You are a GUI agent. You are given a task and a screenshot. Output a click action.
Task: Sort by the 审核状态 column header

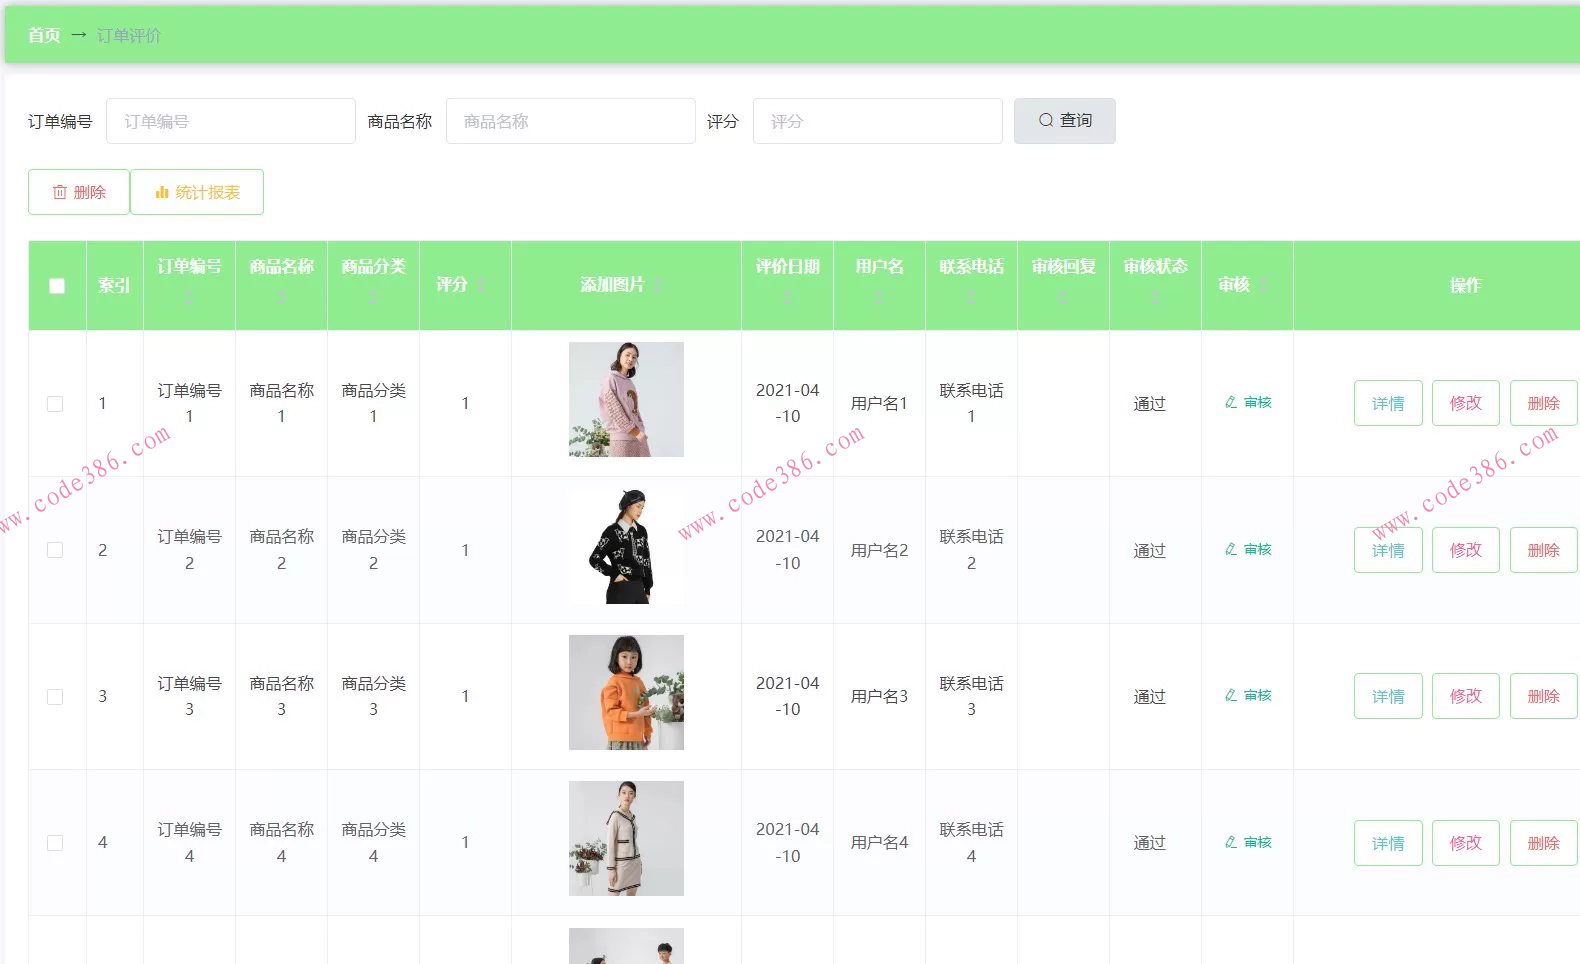pyautogui.click(x=1155, y=284)
